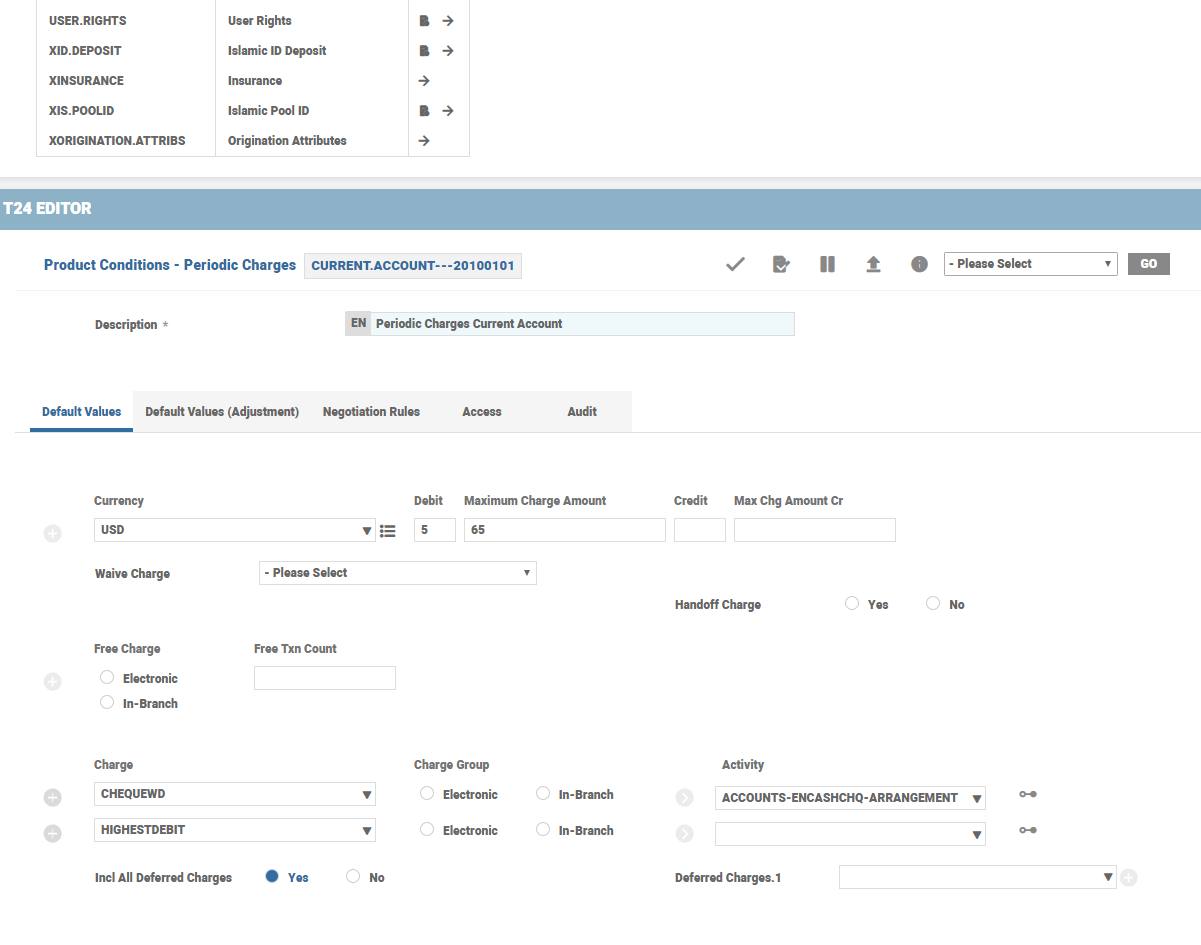Click the info circle icon in toolbar
Image resolution: width=1201 pixels, height=945 pixels.
point(919,264)
